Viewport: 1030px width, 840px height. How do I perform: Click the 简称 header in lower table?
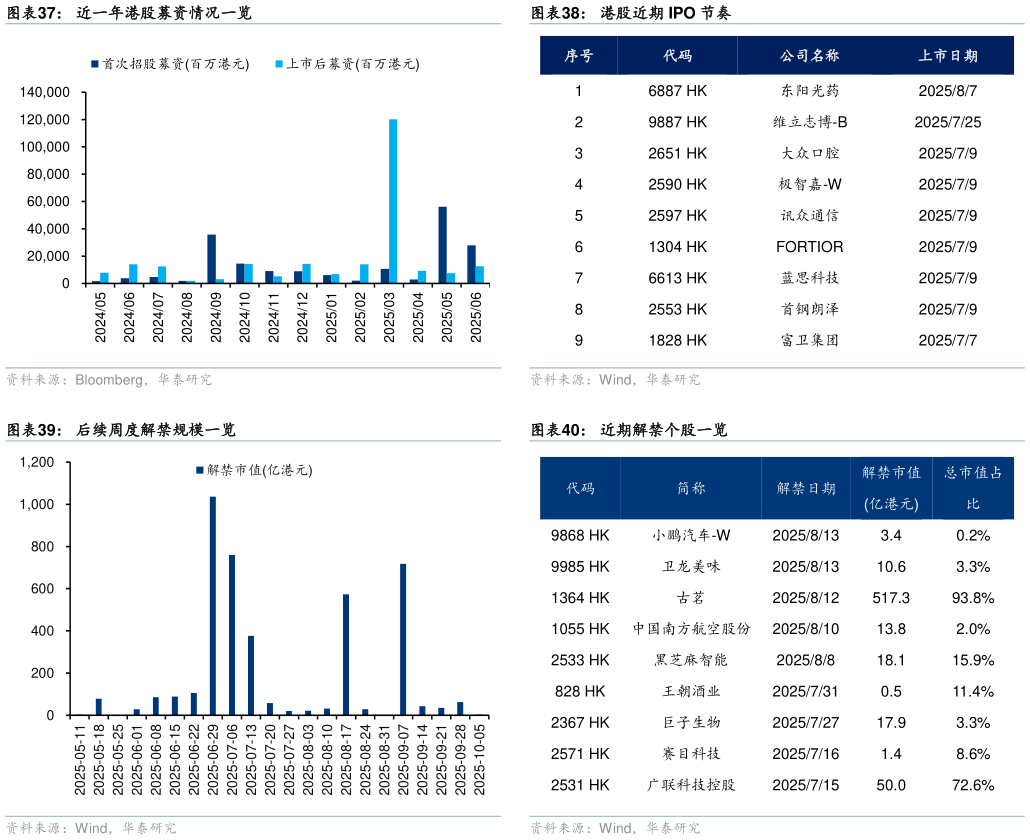click(691, 488)
